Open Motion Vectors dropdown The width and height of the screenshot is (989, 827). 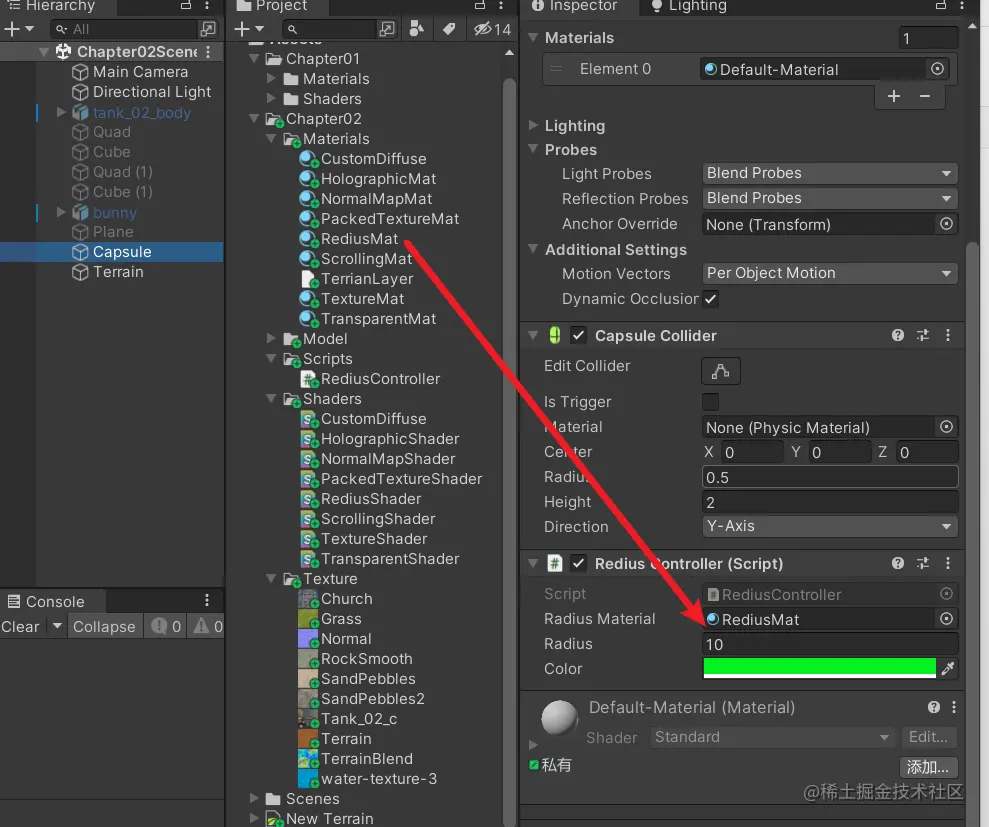830,274
